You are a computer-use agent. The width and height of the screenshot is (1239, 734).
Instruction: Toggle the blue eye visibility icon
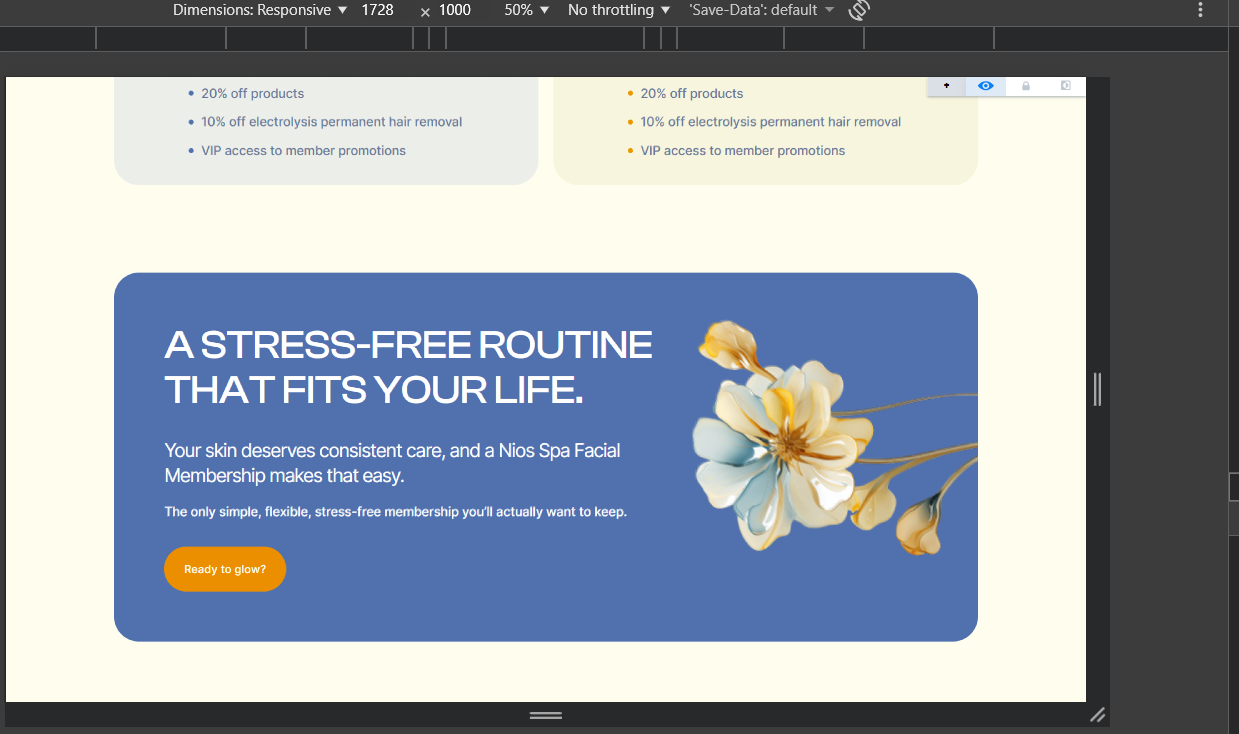986,86
